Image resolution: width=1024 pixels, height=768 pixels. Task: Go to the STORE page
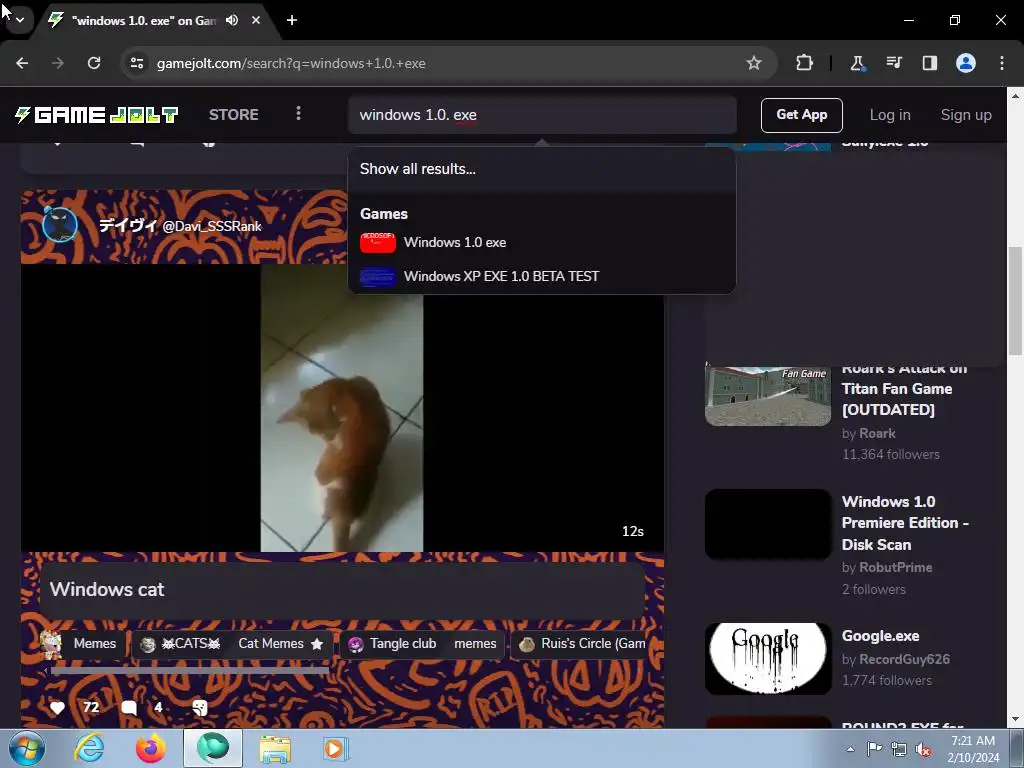tap(234, 115)
